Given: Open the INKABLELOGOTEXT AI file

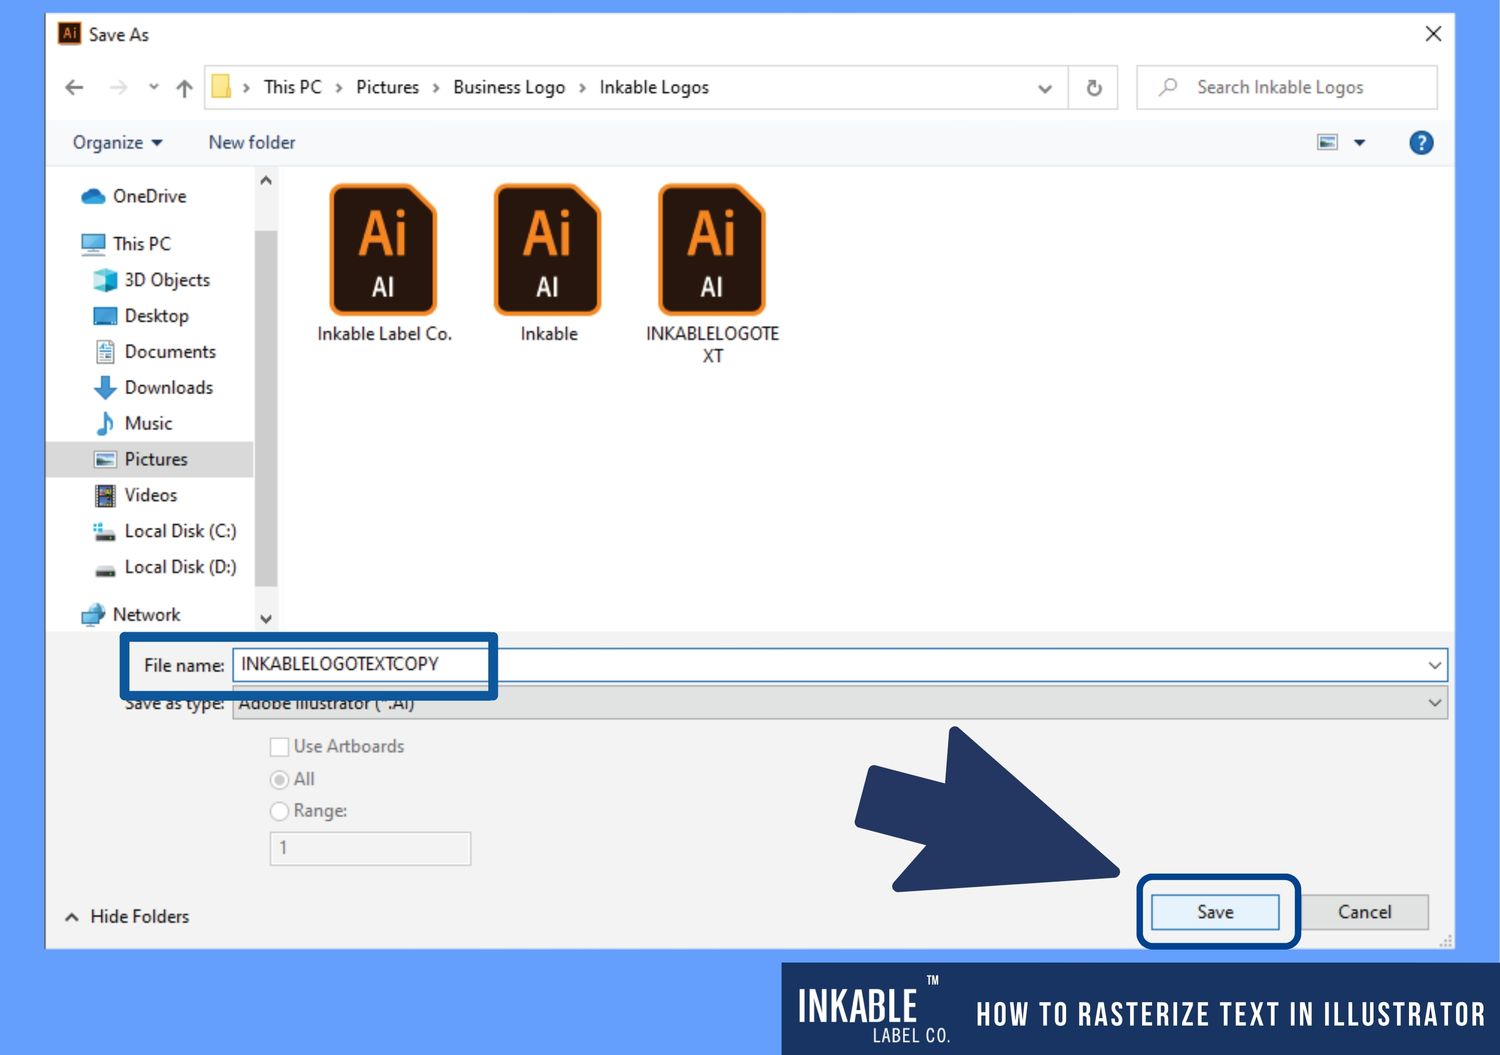Looking at the screenshot, I should (711, 250).
